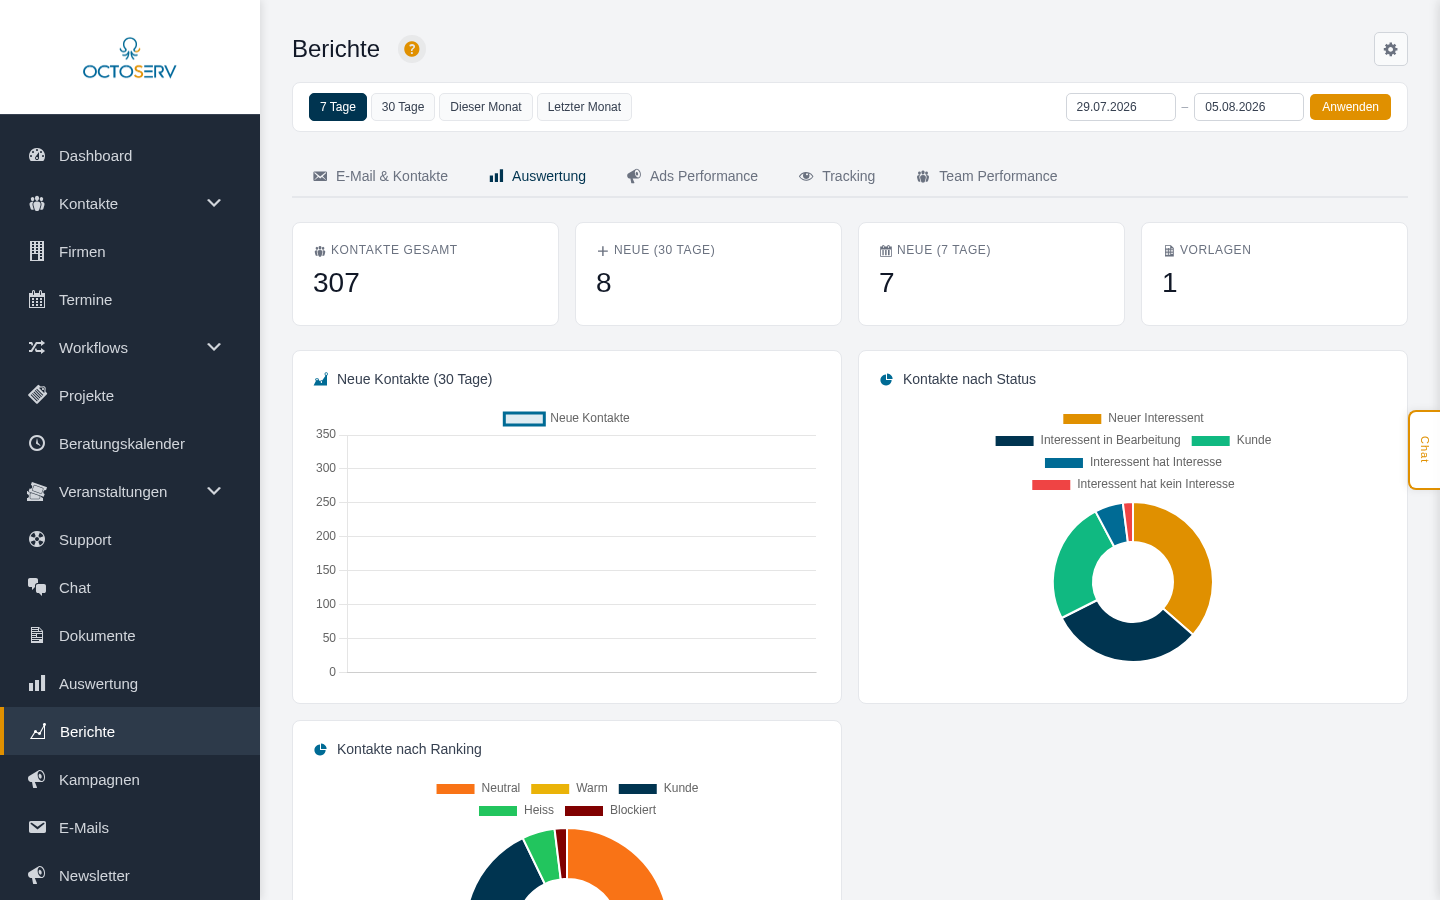The width and height of the screenshot is (1440, 900).
Task: Toggle Interessent in Bearbeitung legend entry
Action: tap(1088, 440)
